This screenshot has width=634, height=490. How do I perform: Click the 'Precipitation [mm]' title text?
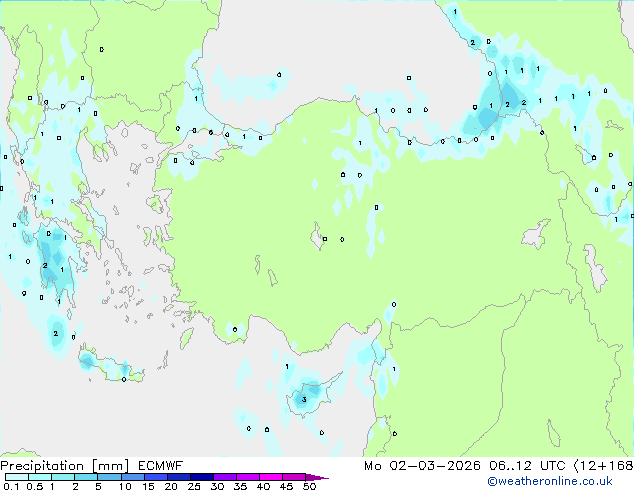pos(65,466)
